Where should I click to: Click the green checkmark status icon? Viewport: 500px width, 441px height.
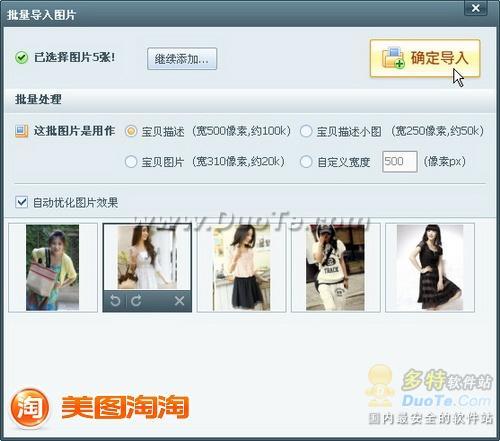[21, 58]
